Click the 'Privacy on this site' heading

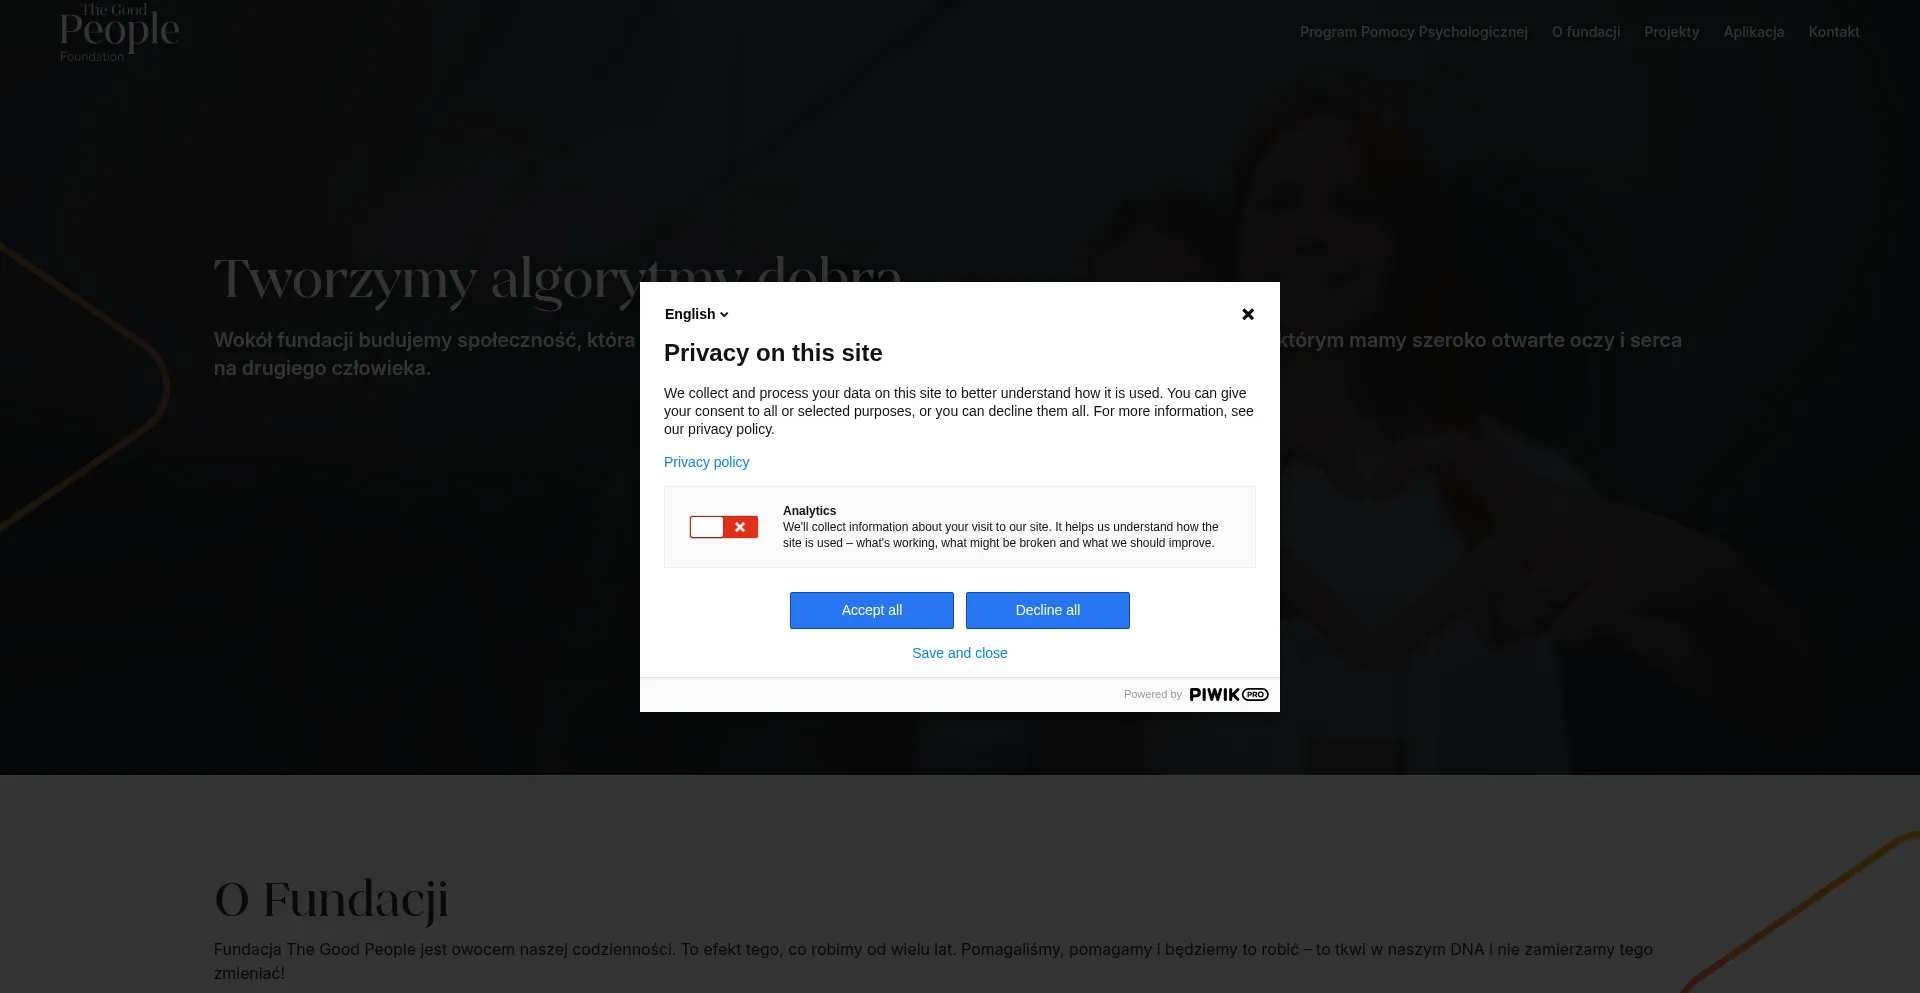[x=773, y=353]
